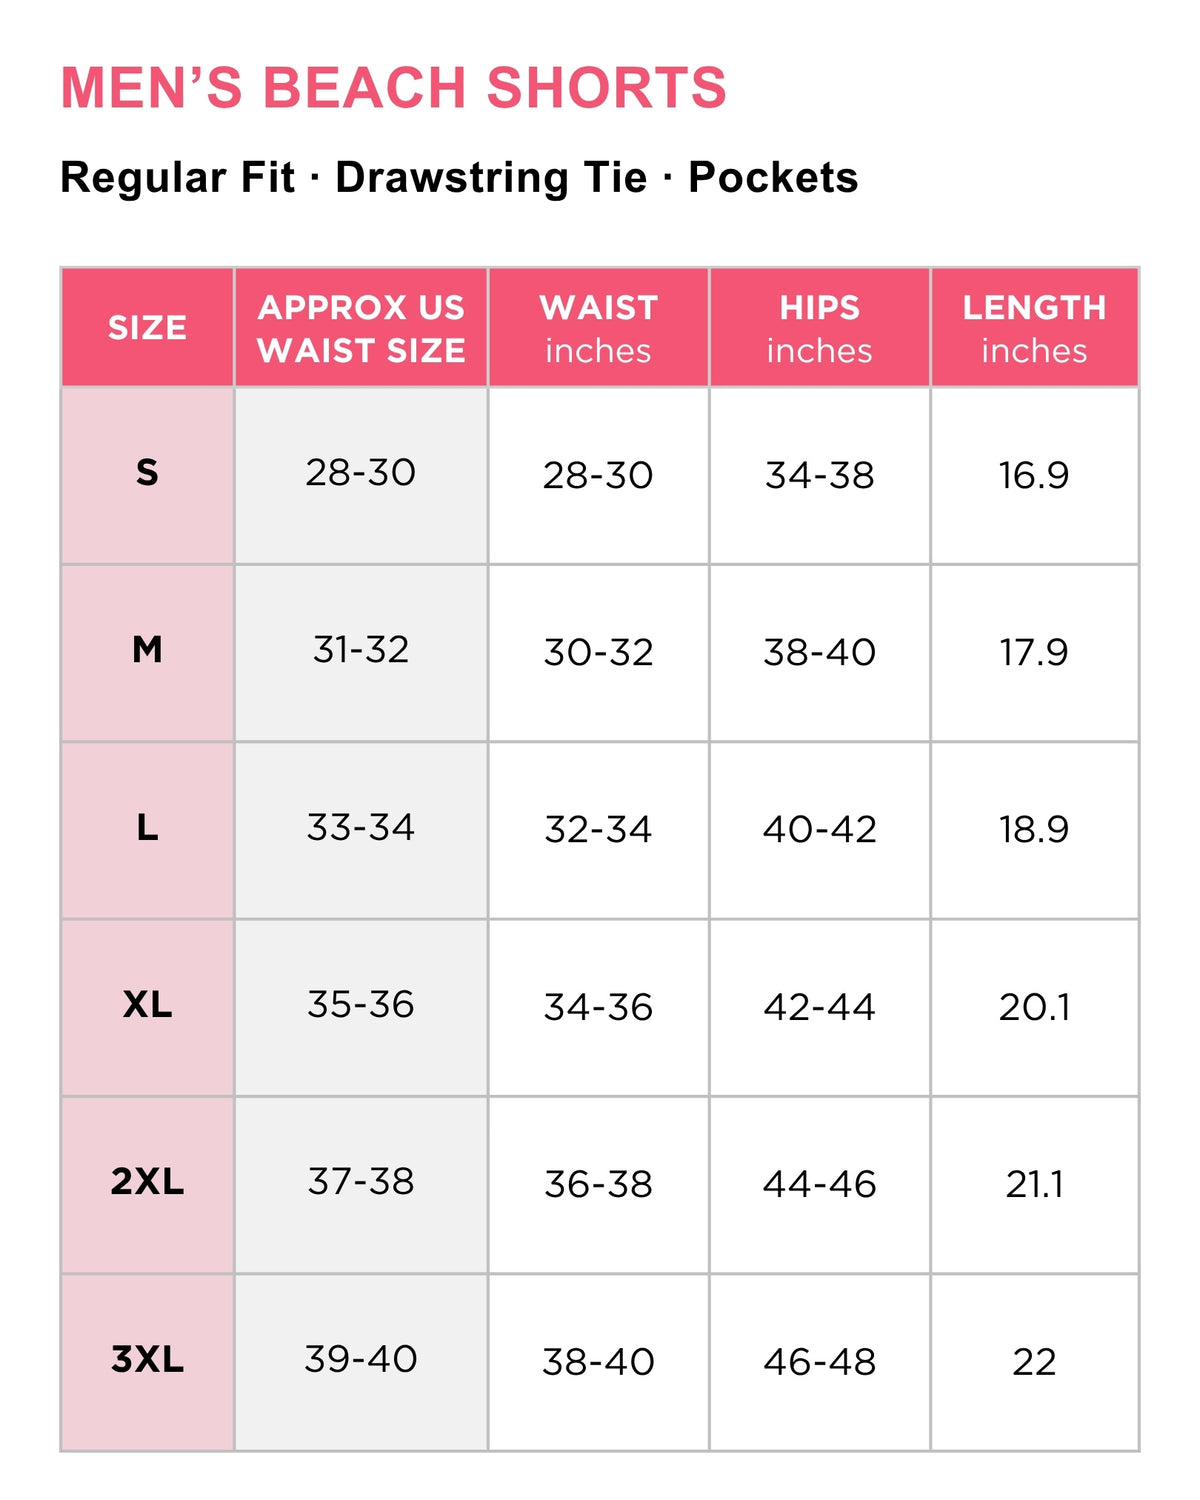1200x1500 pixels.
Task: Select the M size row label
Action: (147, 652)
